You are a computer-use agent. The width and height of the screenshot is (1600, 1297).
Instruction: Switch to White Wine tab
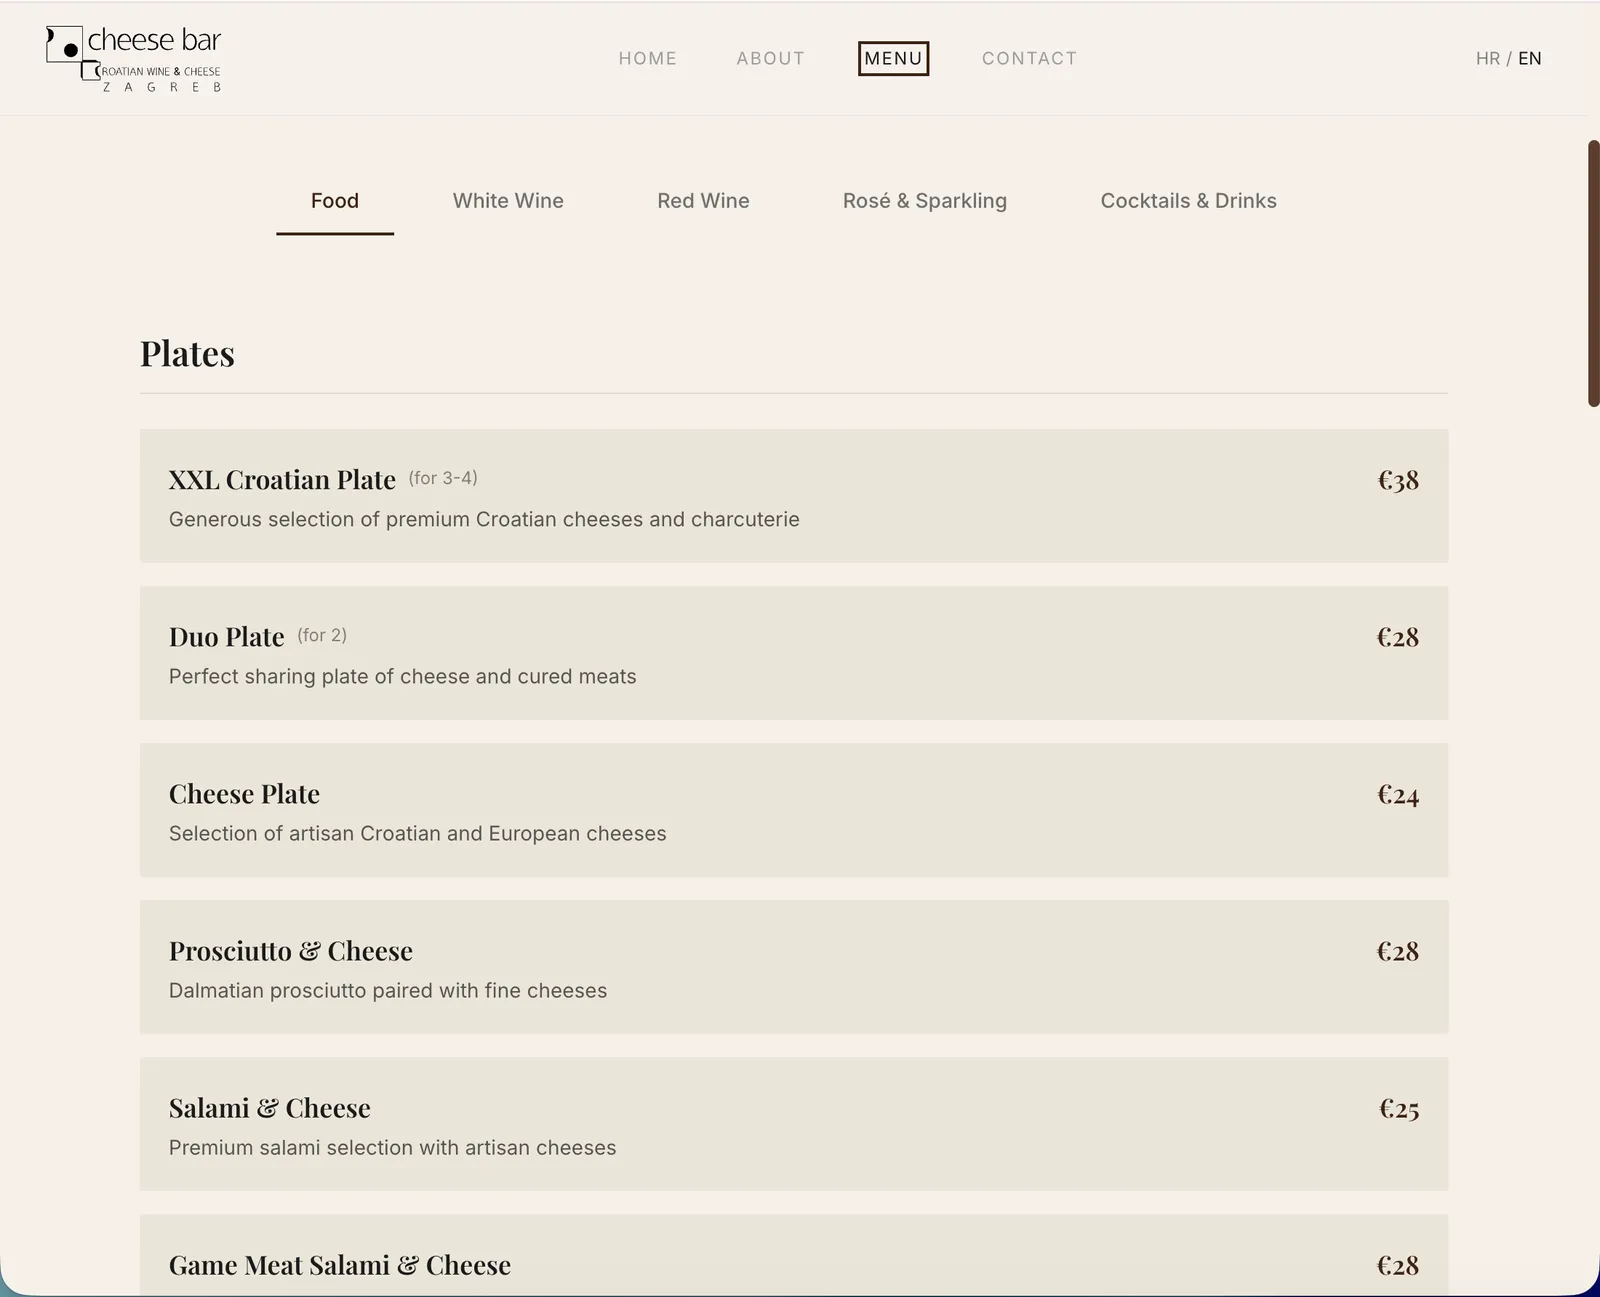[508, 201]
